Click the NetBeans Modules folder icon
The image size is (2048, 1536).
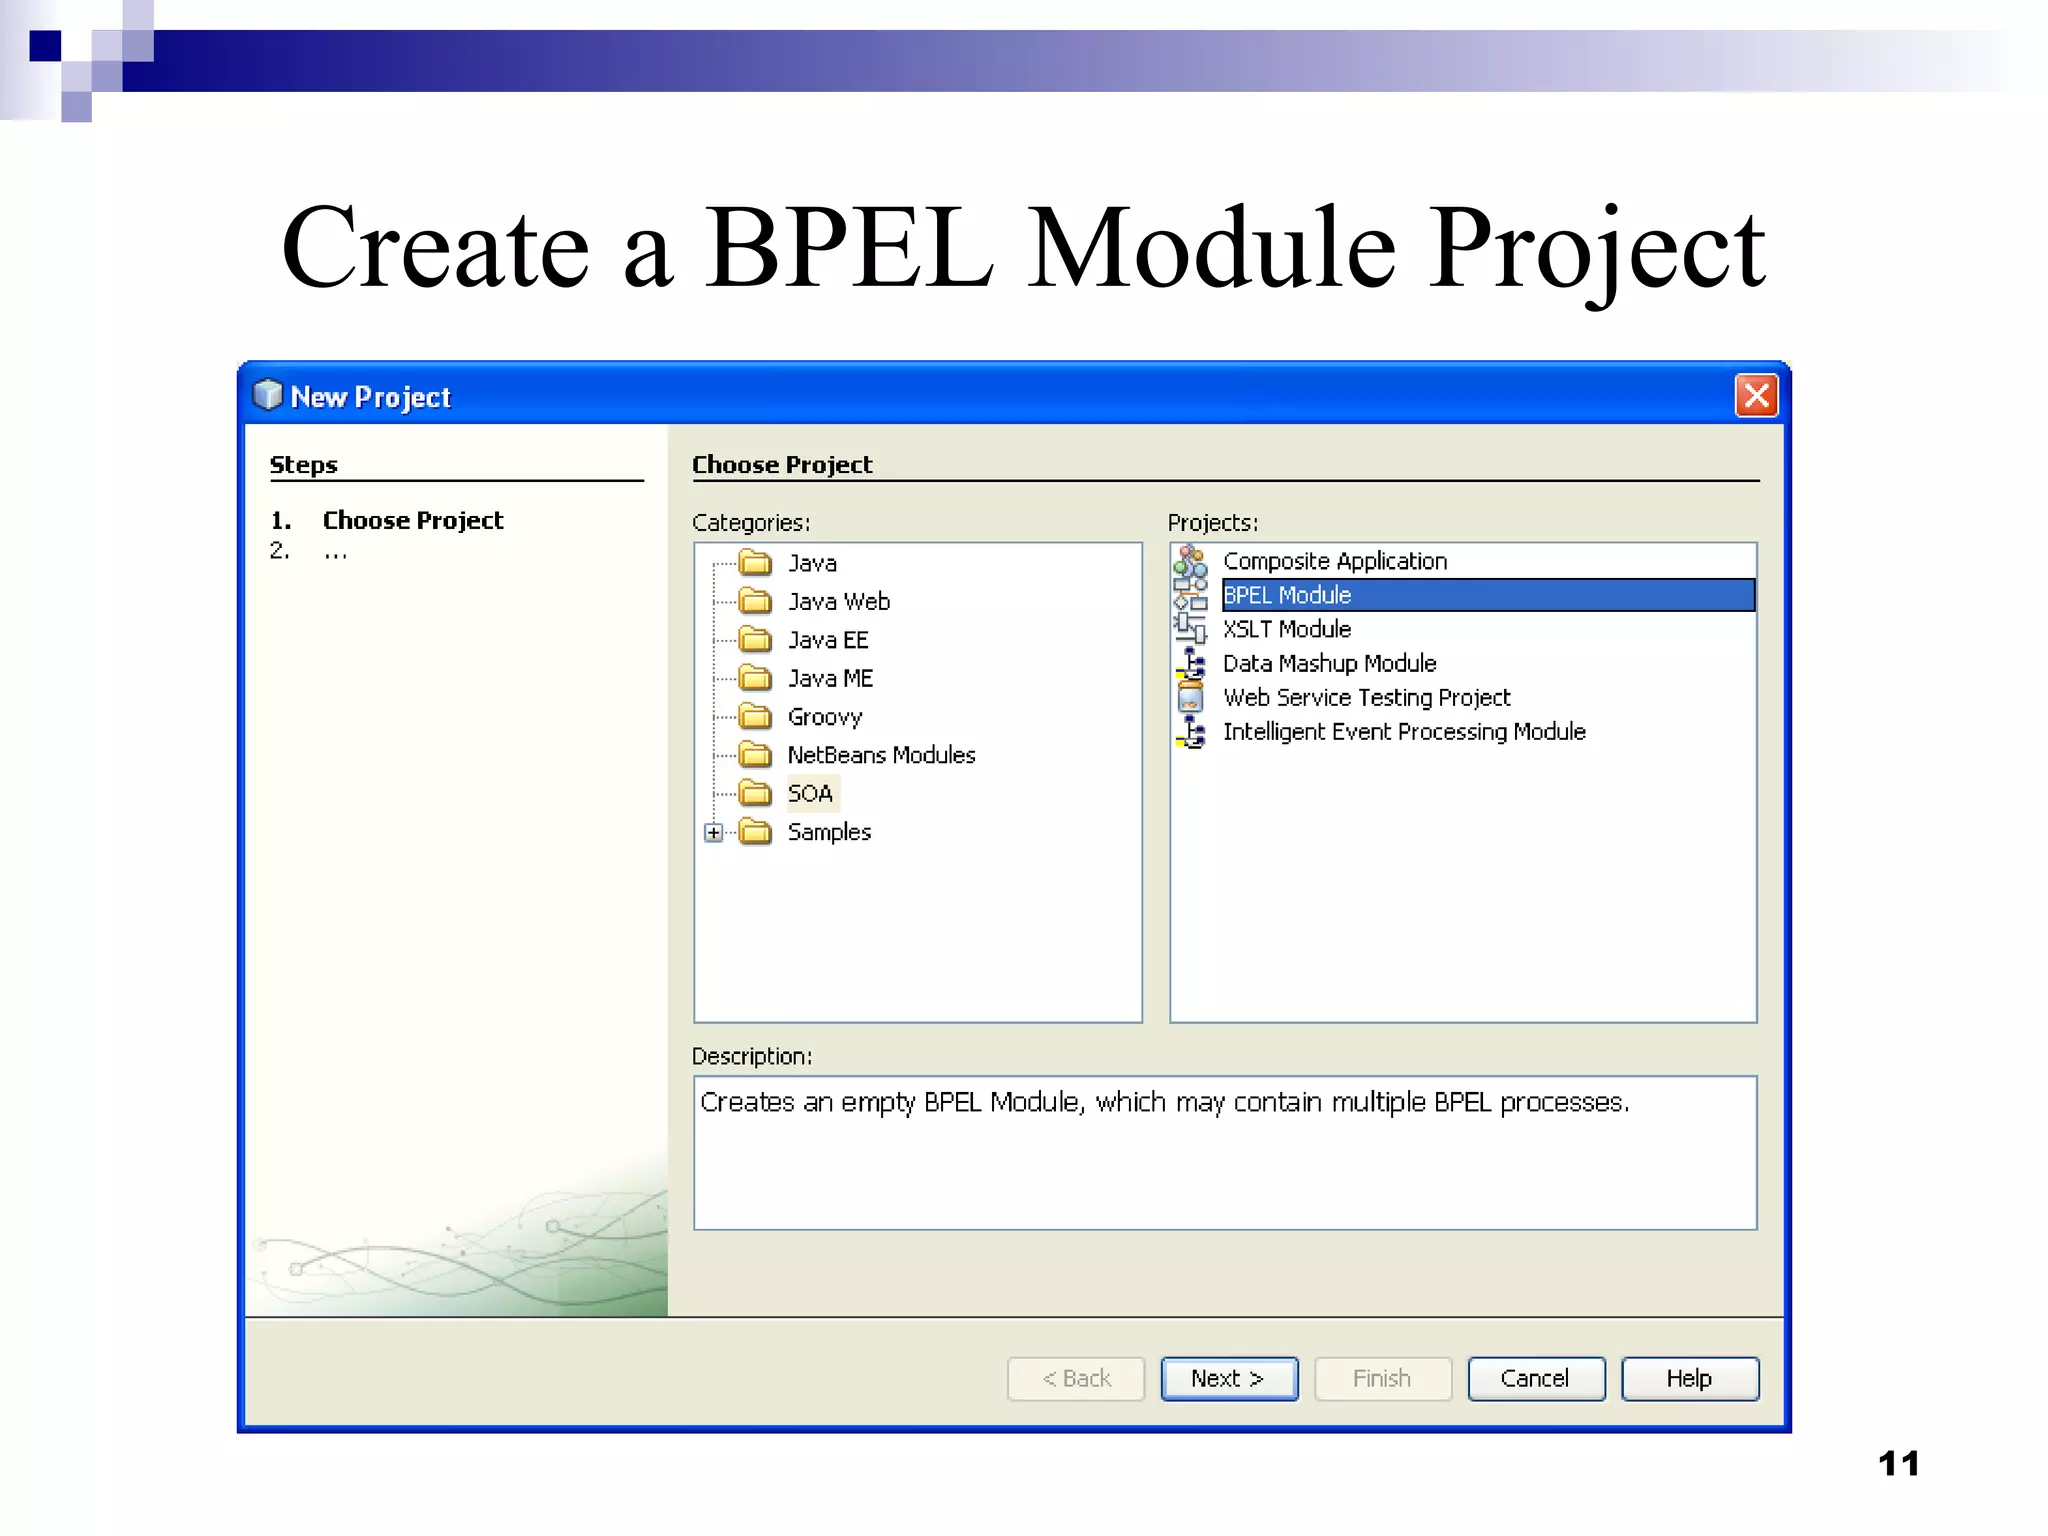pyautogui.click(x=756, y=755)
